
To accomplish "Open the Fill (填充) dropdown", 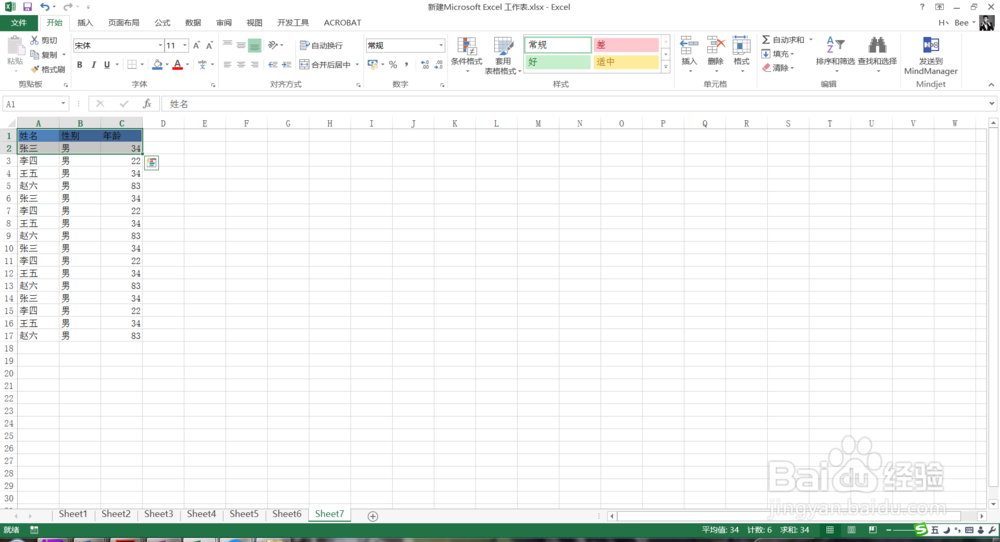I will (777, 54).
